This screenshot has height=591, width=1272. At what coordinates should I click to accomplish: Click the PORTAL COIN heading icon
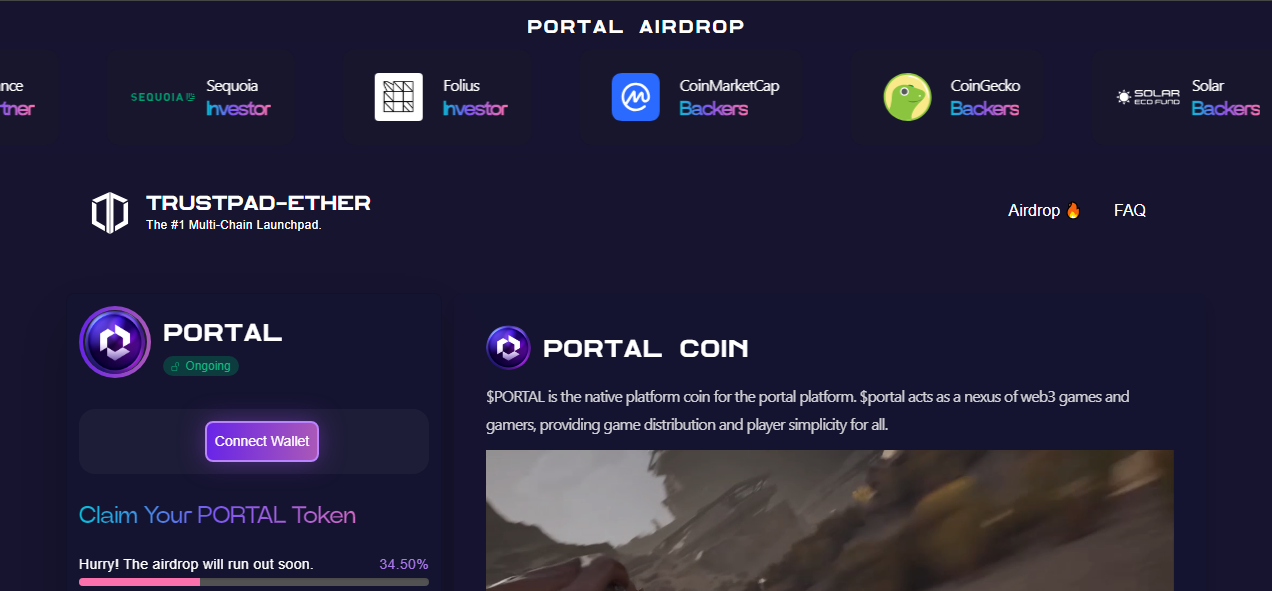click(x=508, y=348)
